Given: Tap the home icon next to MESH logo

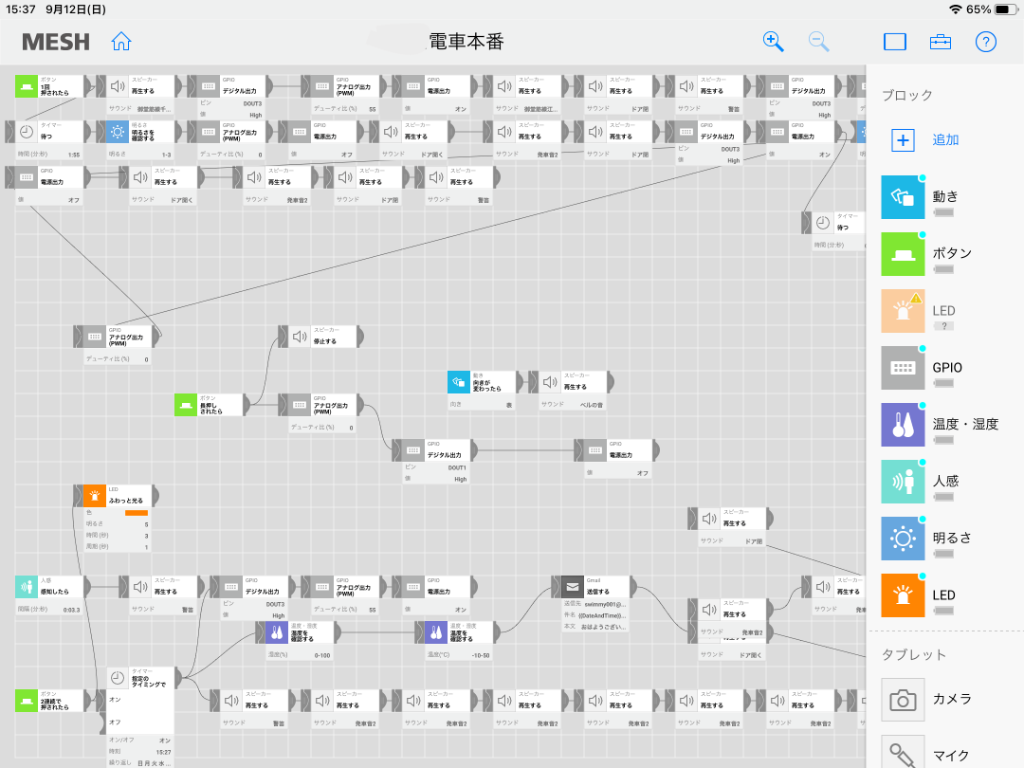Looking at the screenshot, I should pyautogui.click(x=121, y=41).
